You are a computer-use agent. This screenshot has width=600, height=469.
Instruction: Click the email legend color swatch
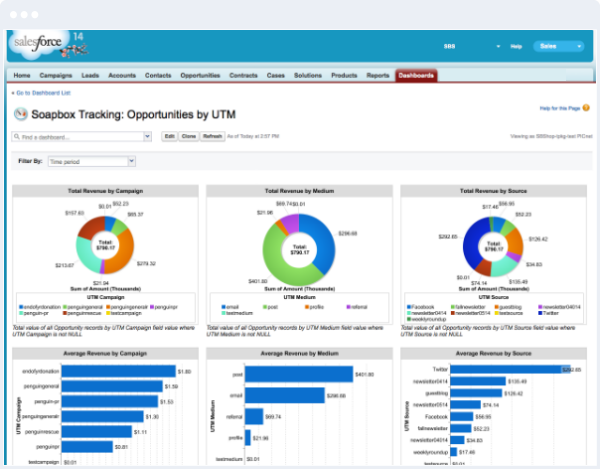point(223,307)
